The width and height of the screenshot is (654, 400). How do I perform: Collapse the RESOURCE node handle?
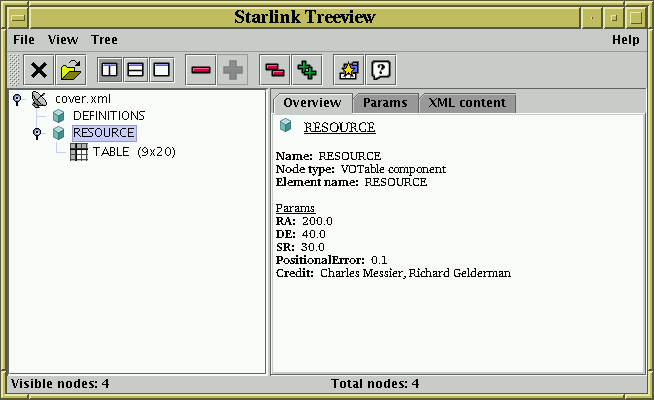tap(37, 133)
